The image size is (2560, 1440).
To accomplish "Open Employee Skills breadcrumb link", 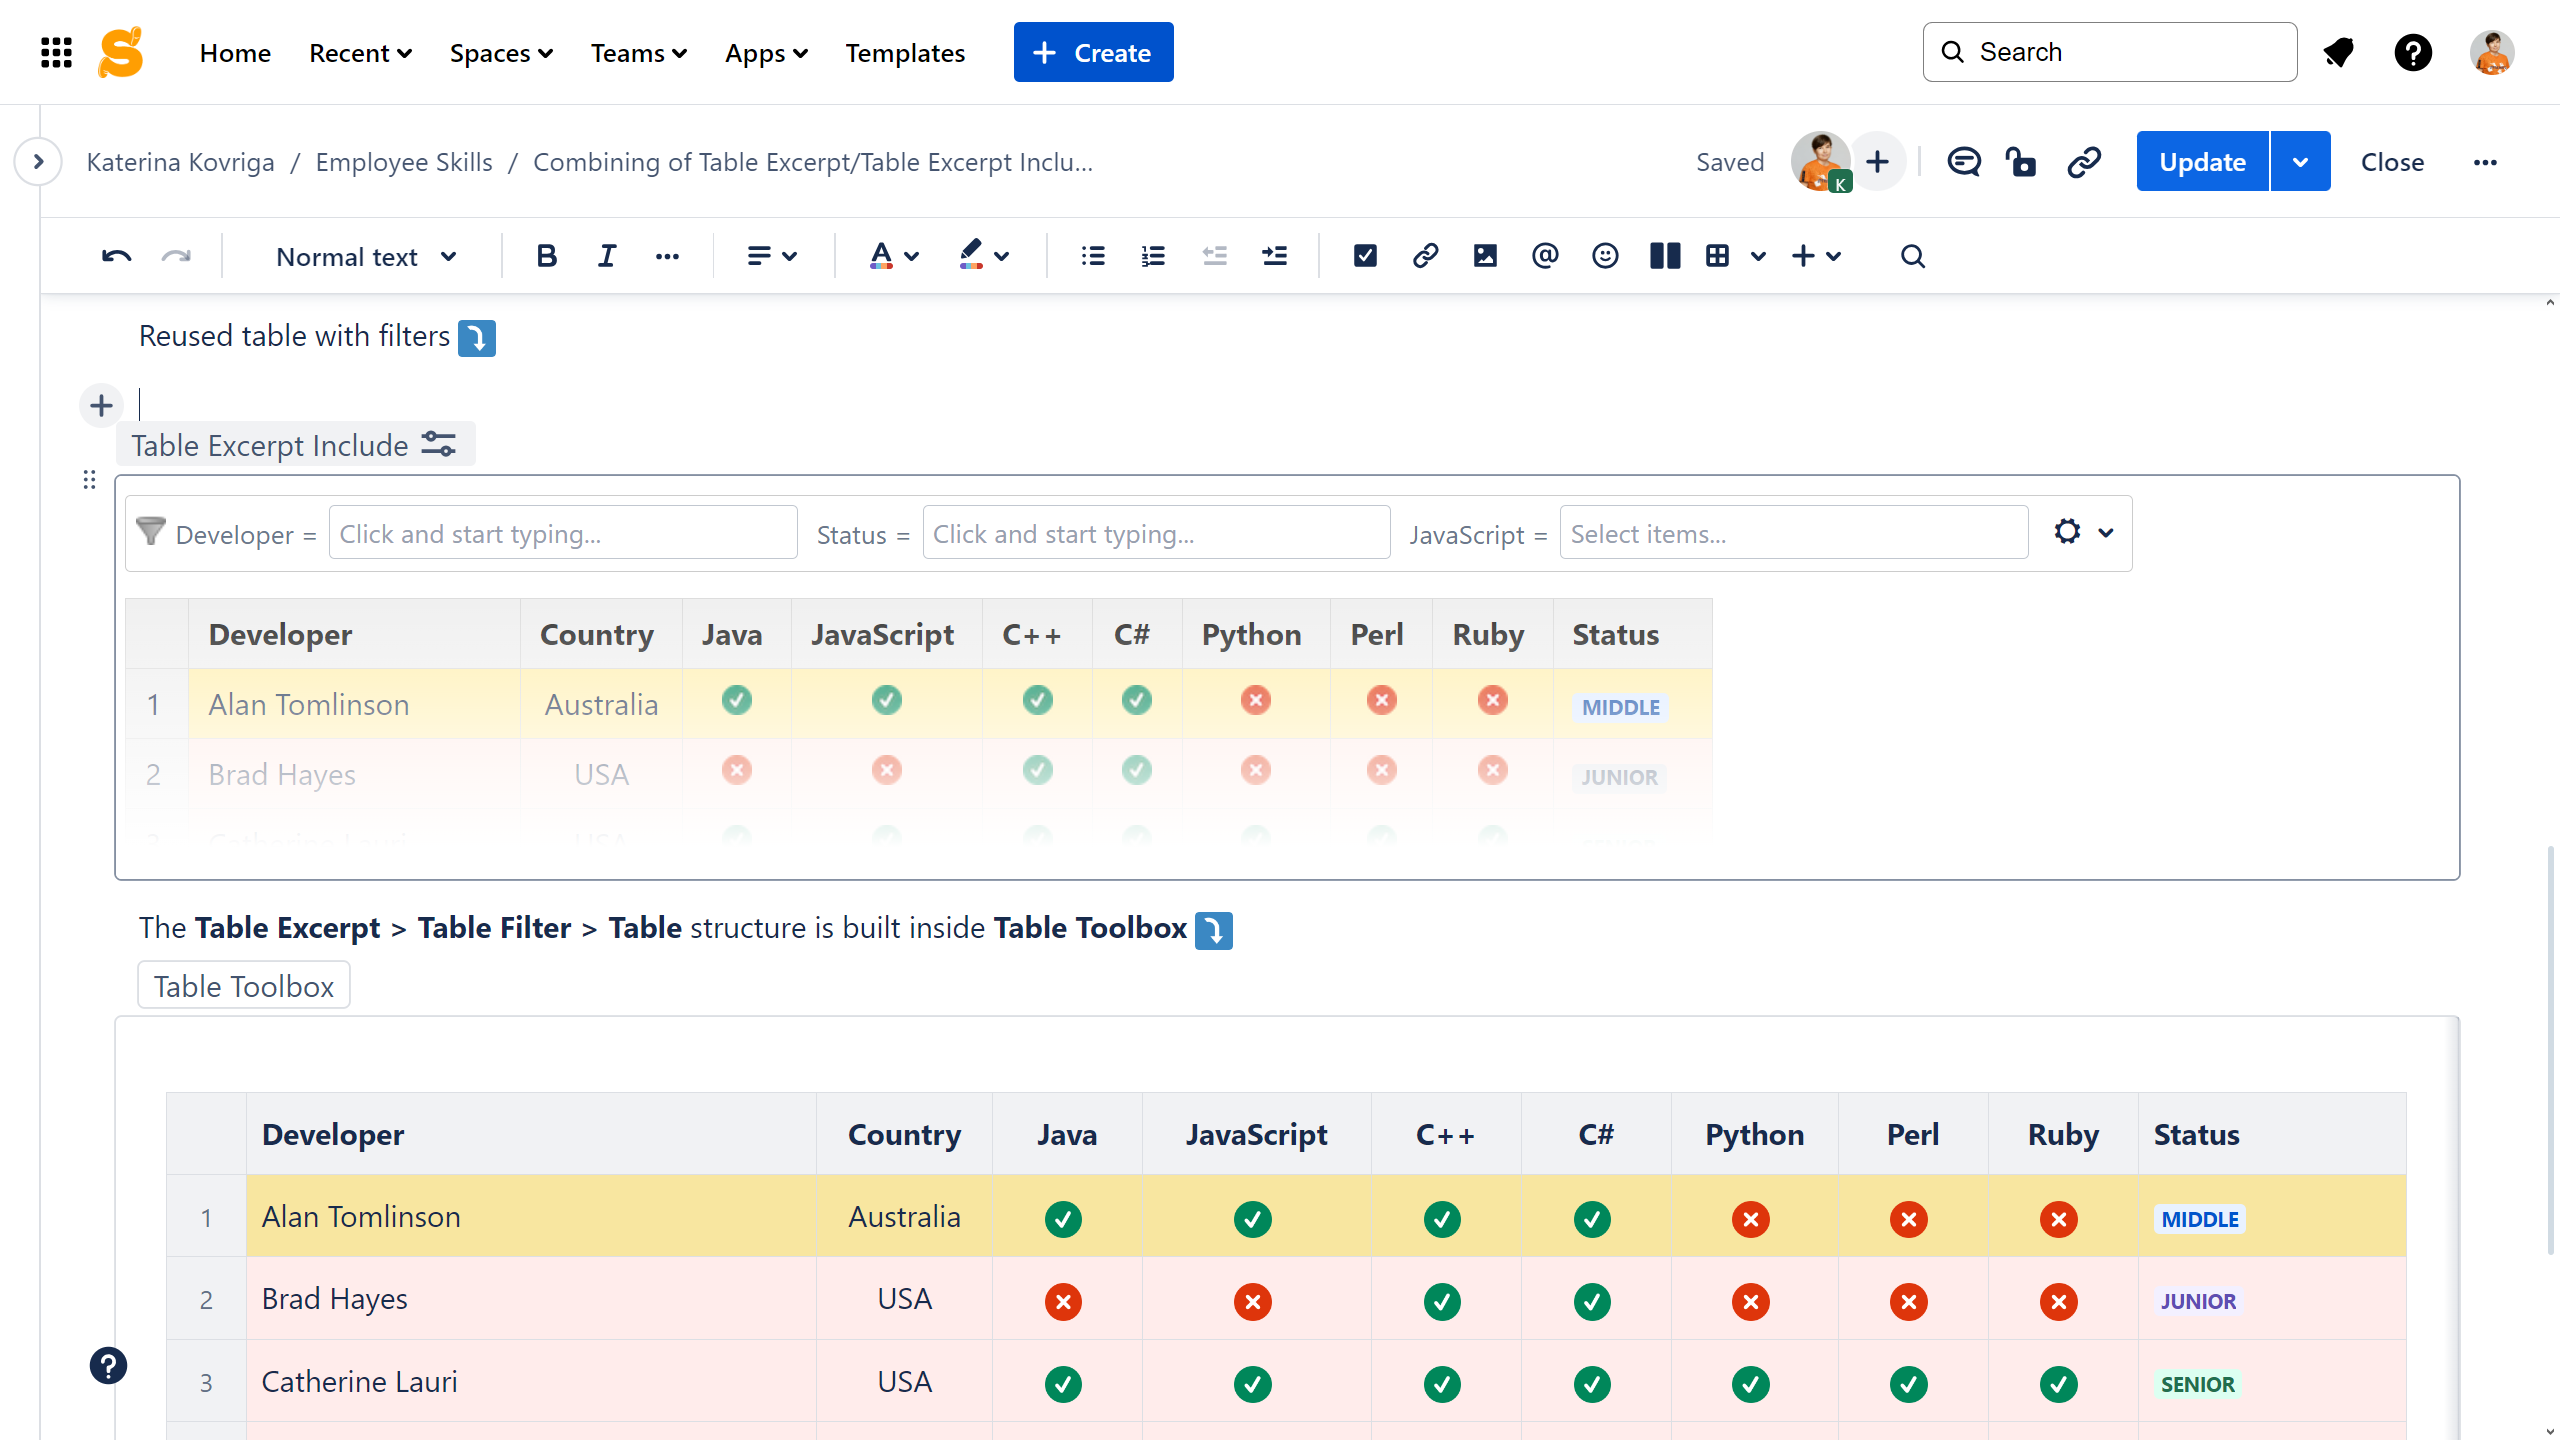I will pyautogui.click(x=403, y=162).
